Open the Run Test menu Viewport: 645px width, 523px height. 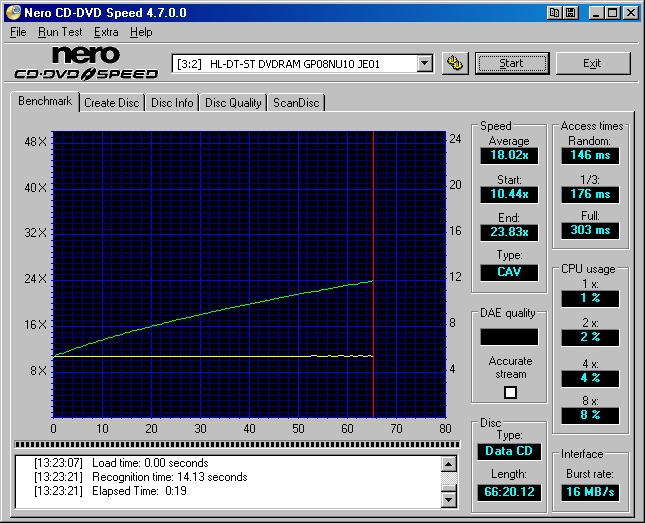click(x=60, y=32)
